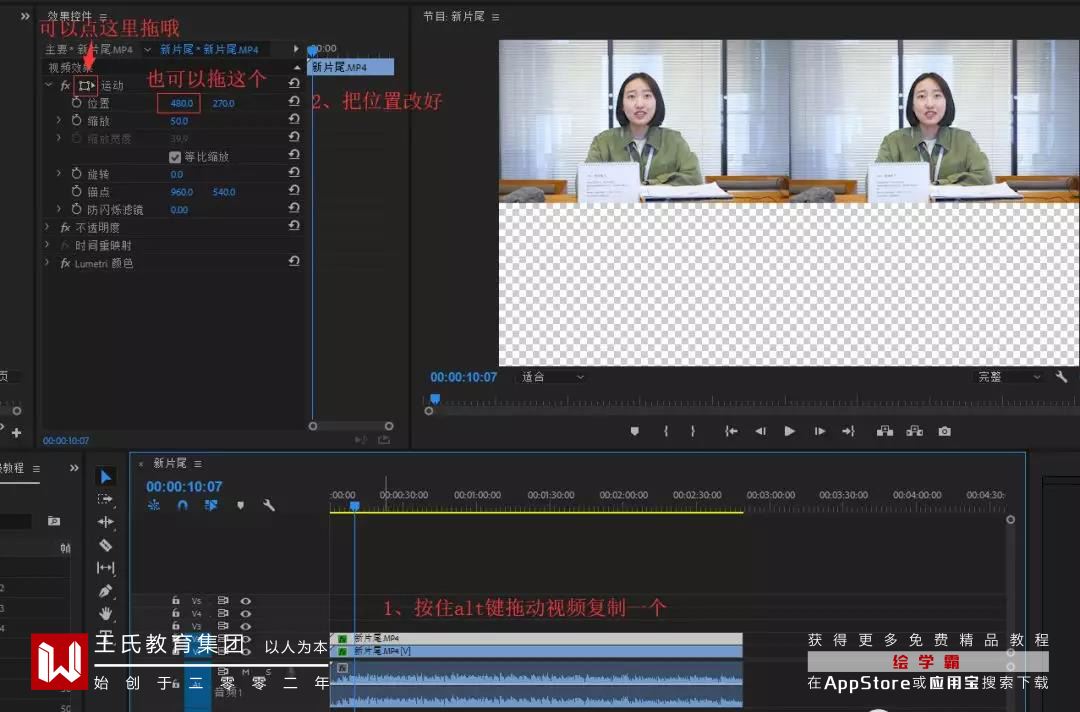Reset the Scale parameter
The width and height of the screenshot is (1080, 712).
coord(294,119)
